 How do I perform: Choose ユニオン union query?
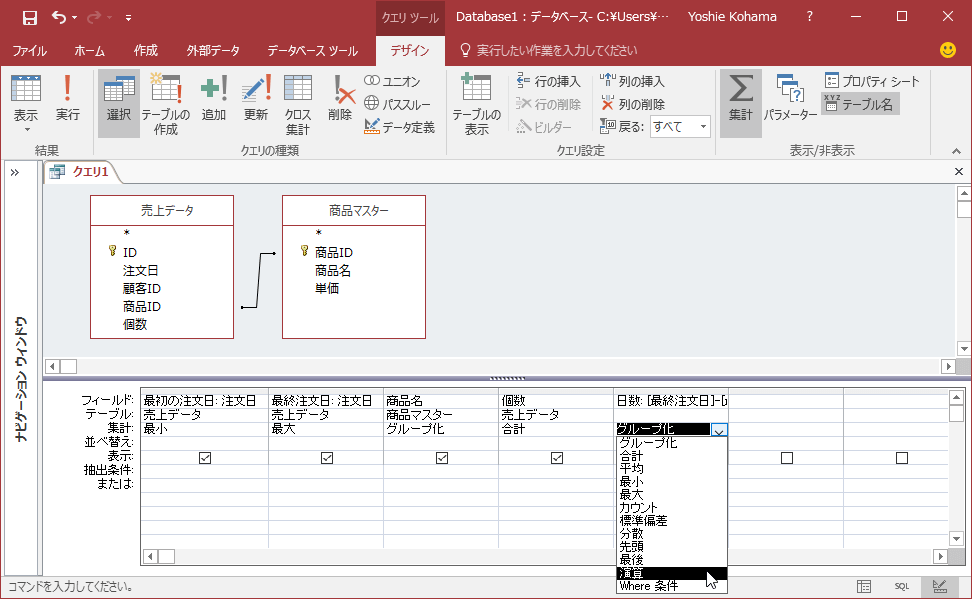point(392,81)
